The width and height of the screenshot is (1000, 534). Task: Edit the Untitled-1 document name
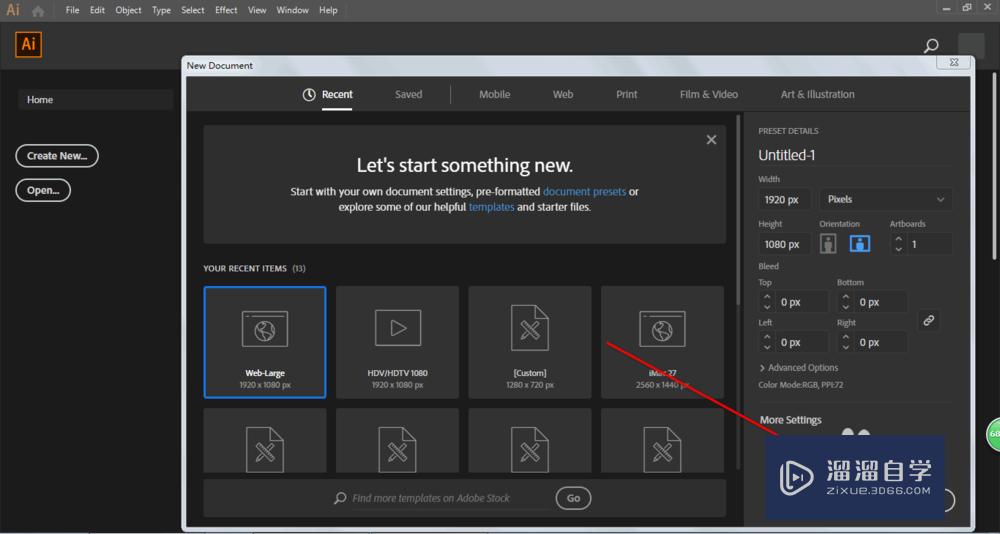pos(855,155)
